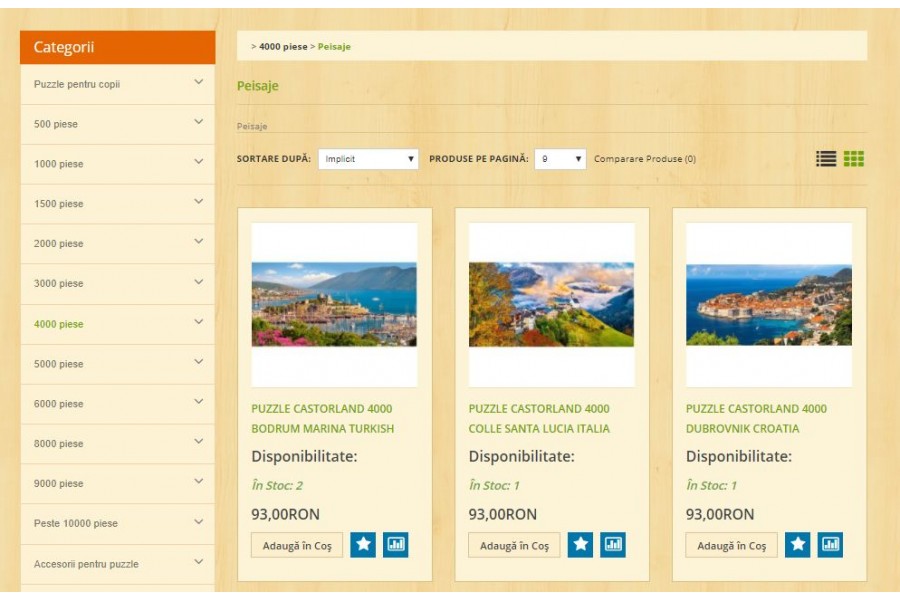Open 1500 piese category
This screenshot has height=600, width=900.
tap(59, 204)
